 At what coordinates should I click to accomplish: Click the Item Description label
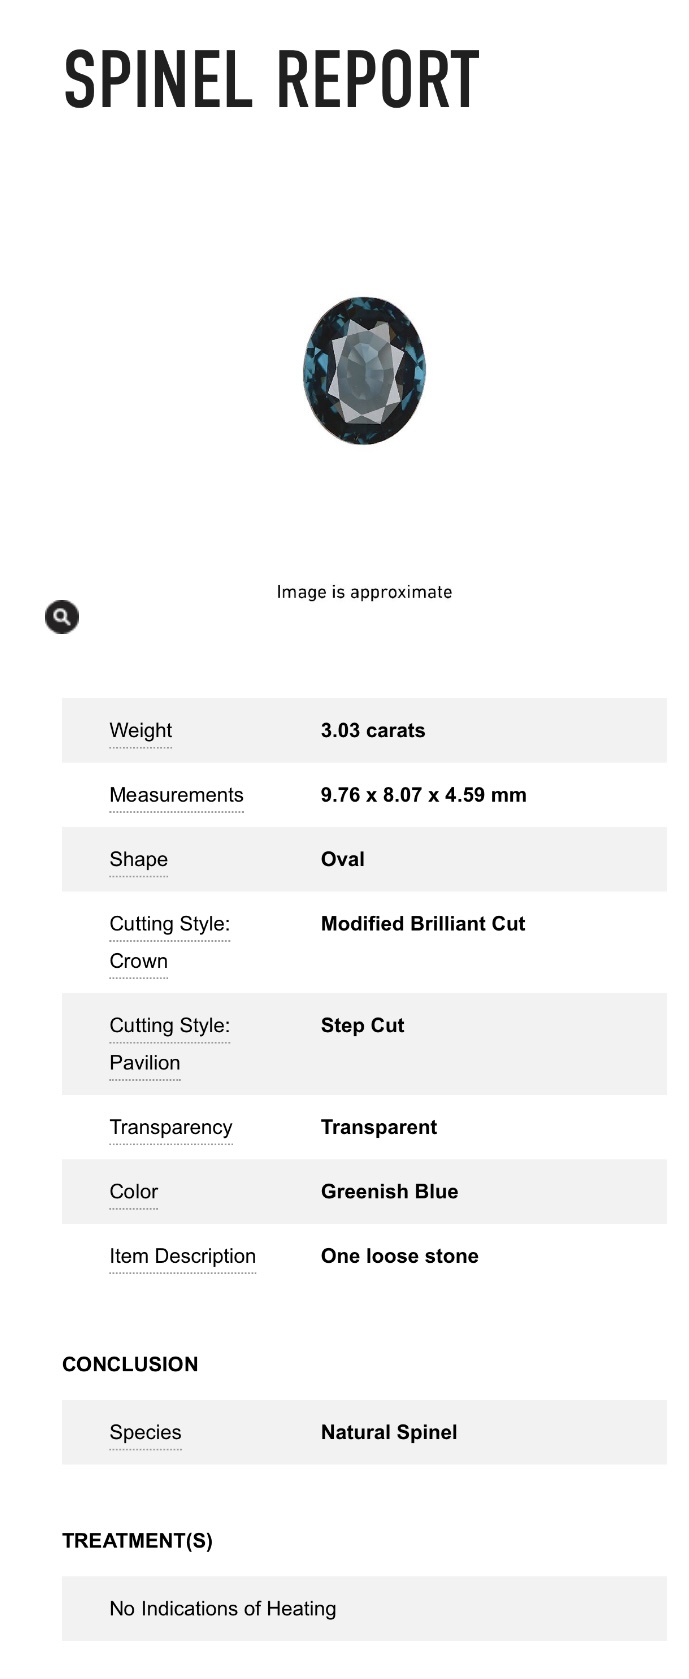pyautogui.click(x=183, y=1257)
